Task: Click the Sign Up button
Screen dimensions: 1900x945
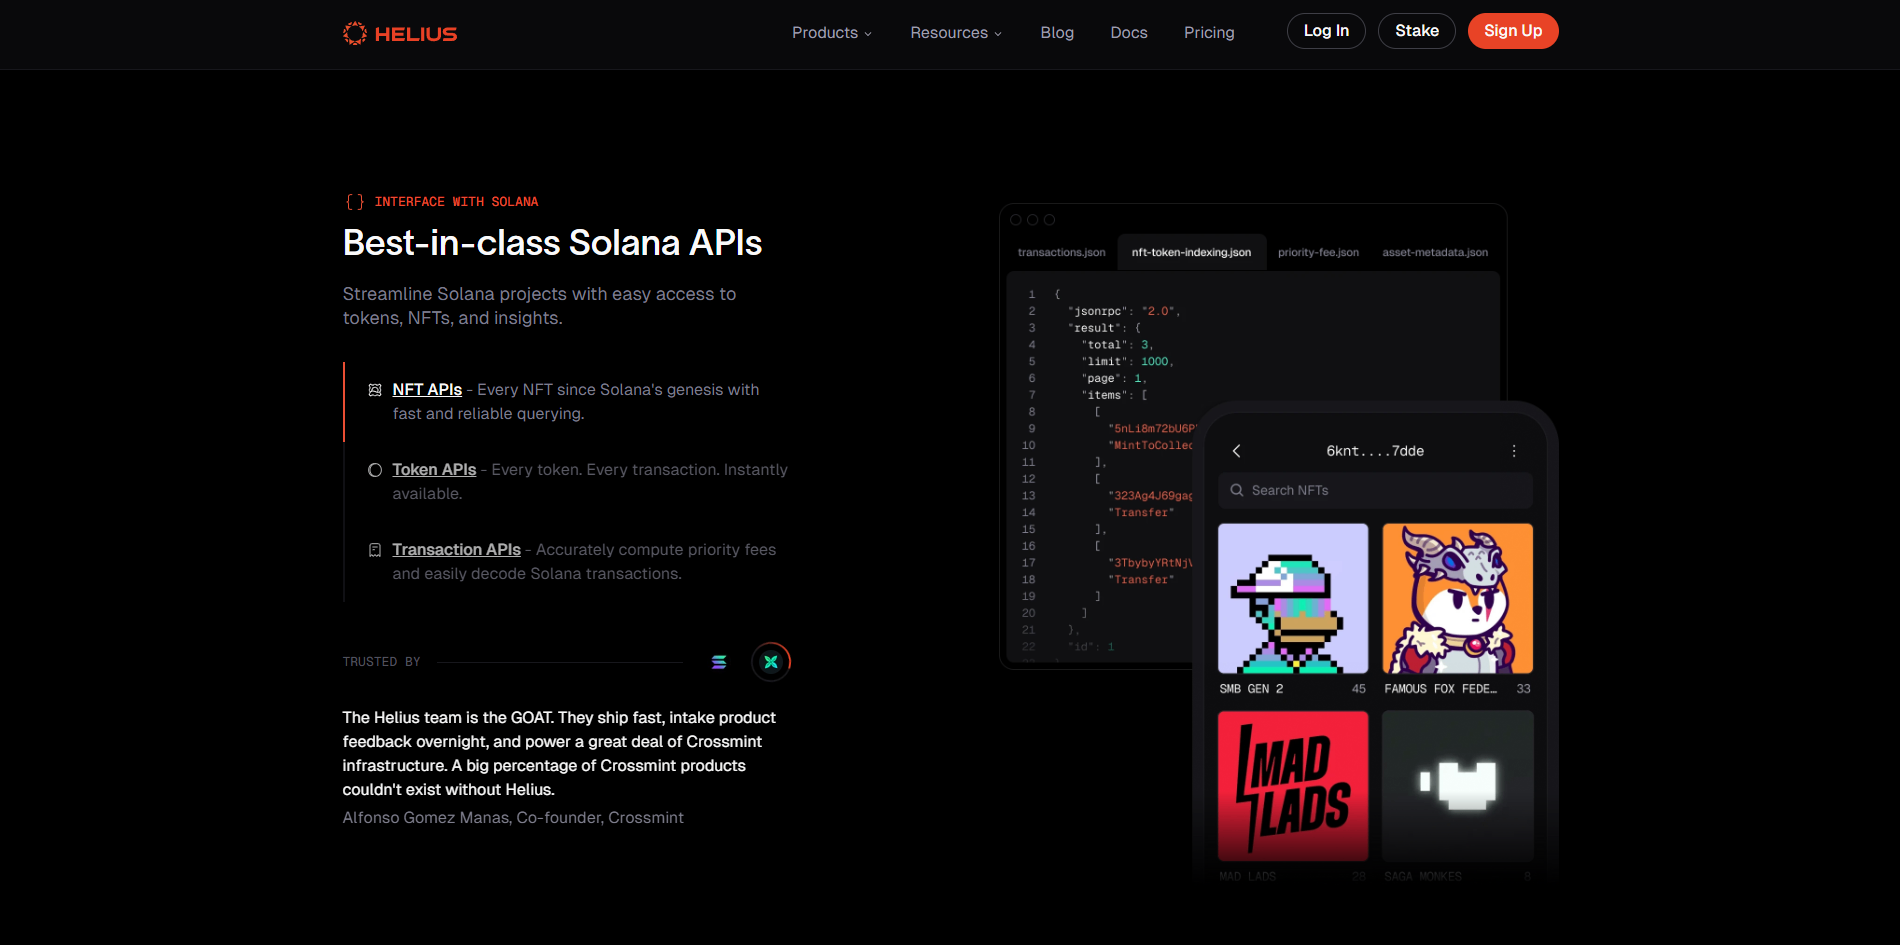Action: point(1513,31)
